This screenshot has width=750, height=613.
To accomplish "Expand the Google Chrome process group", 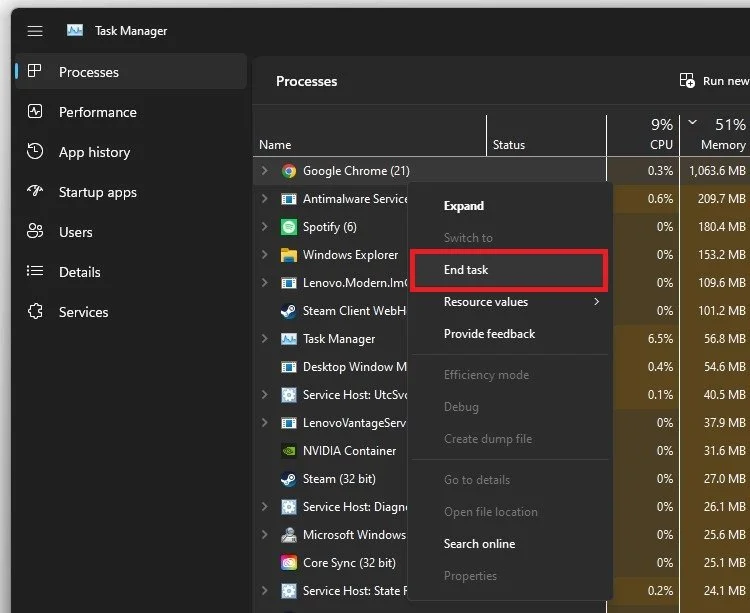I will pos(264,170).
